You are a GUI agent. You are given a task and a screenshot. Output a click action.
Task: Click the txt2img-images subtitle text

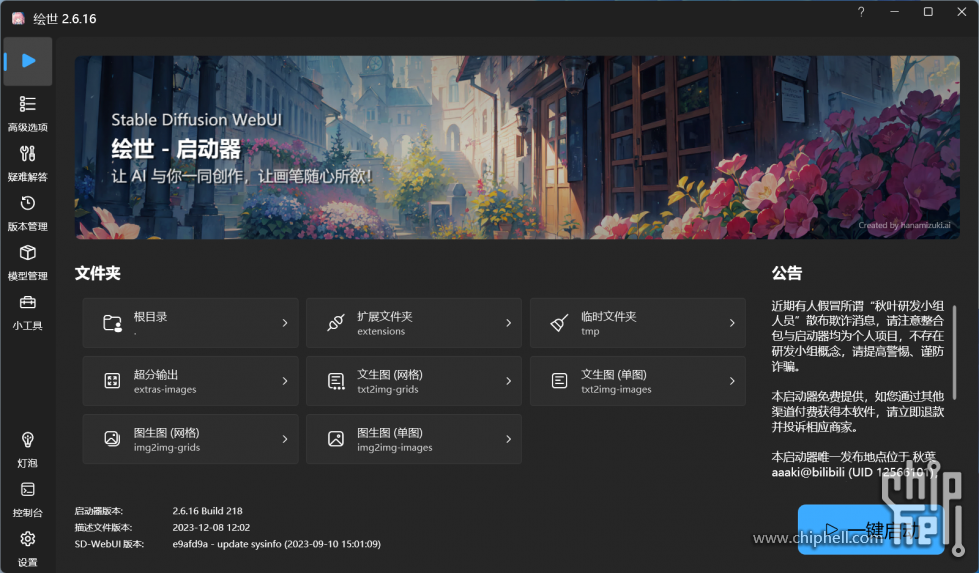[x=616, y=389]
